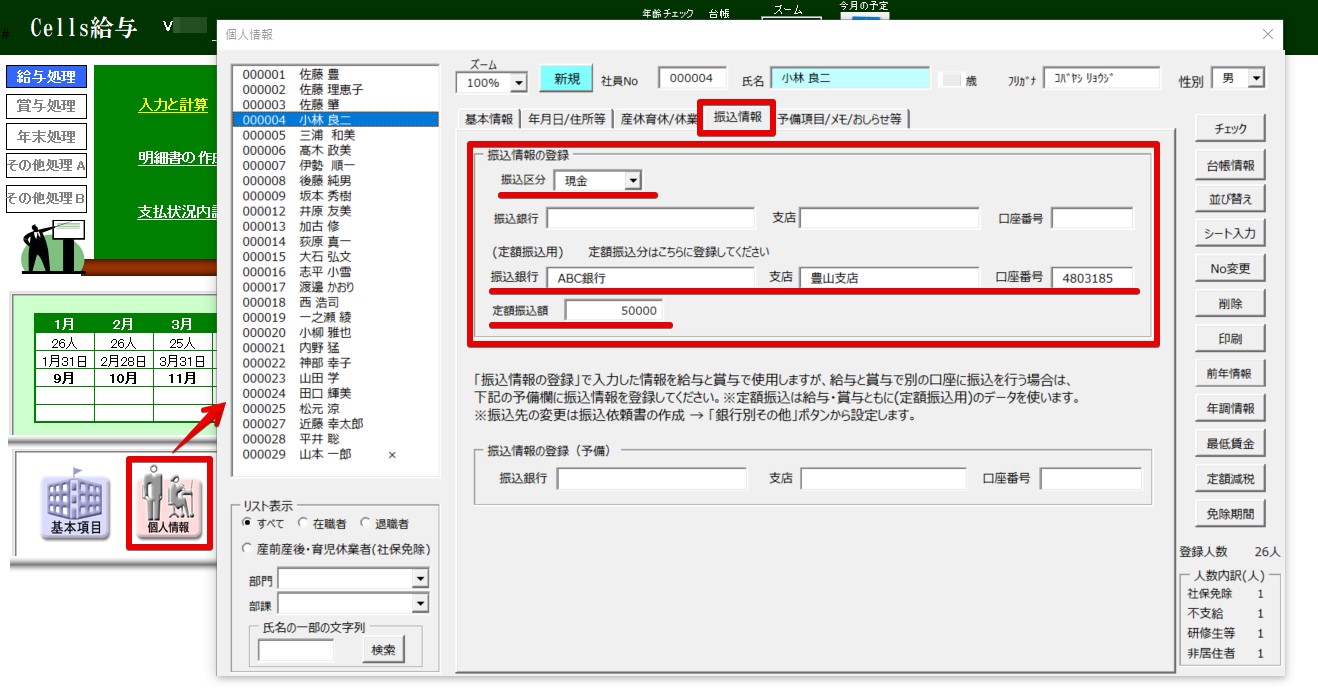This screenshot has width=1318, height=695.
Task: Open the 年月日/住所等 tab
Action: tap(566, 119)
